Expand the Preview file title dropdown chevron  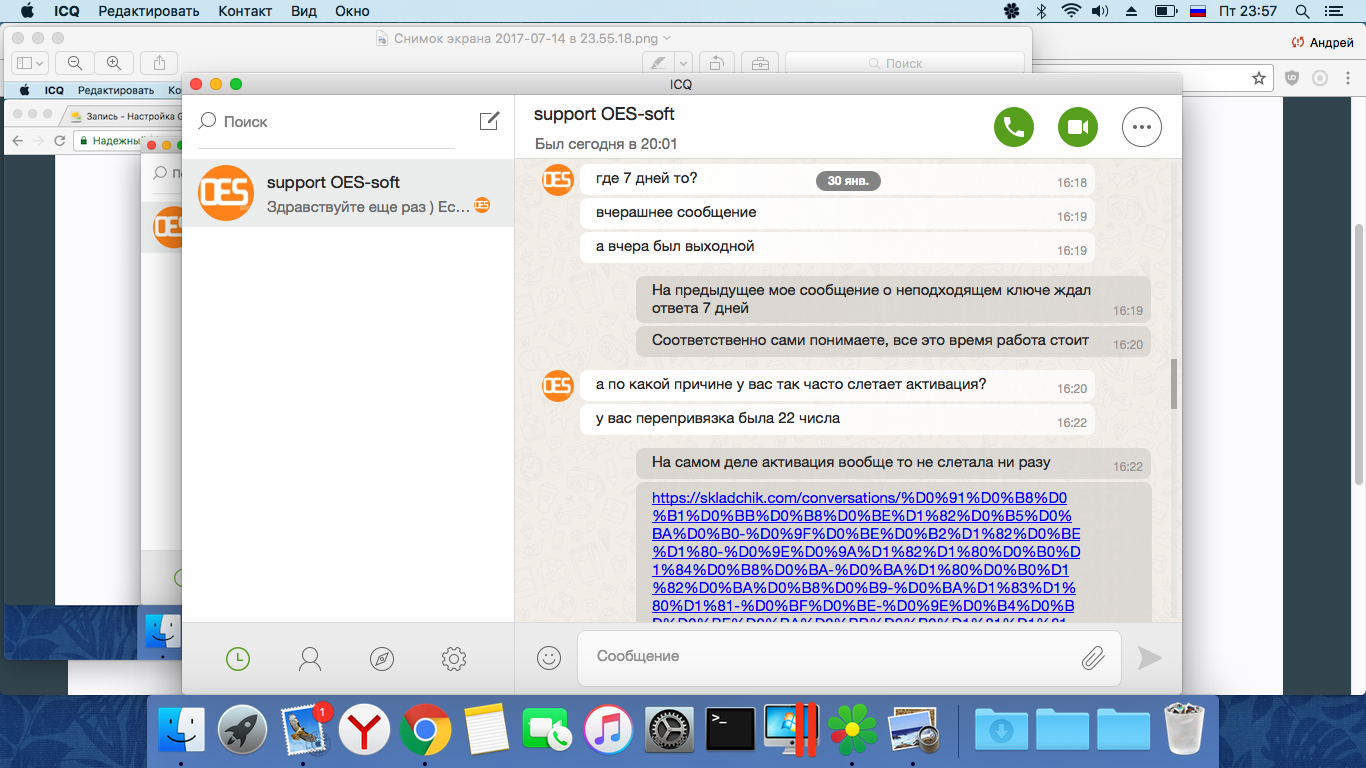point(668,38)
